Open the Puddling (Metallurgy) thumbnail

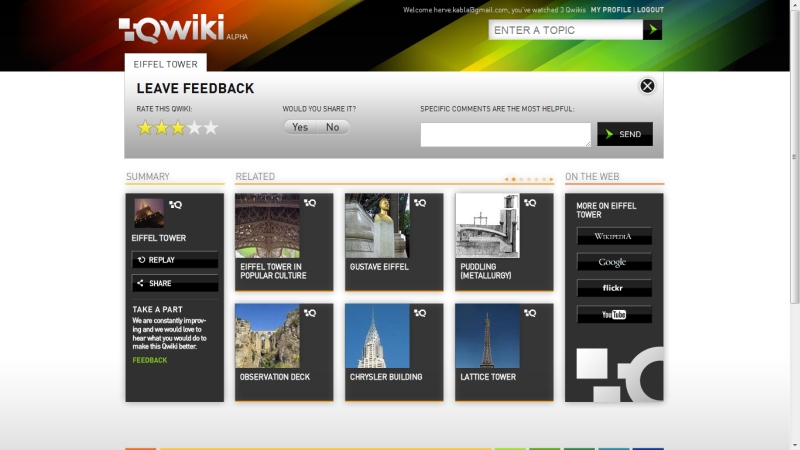488,226
